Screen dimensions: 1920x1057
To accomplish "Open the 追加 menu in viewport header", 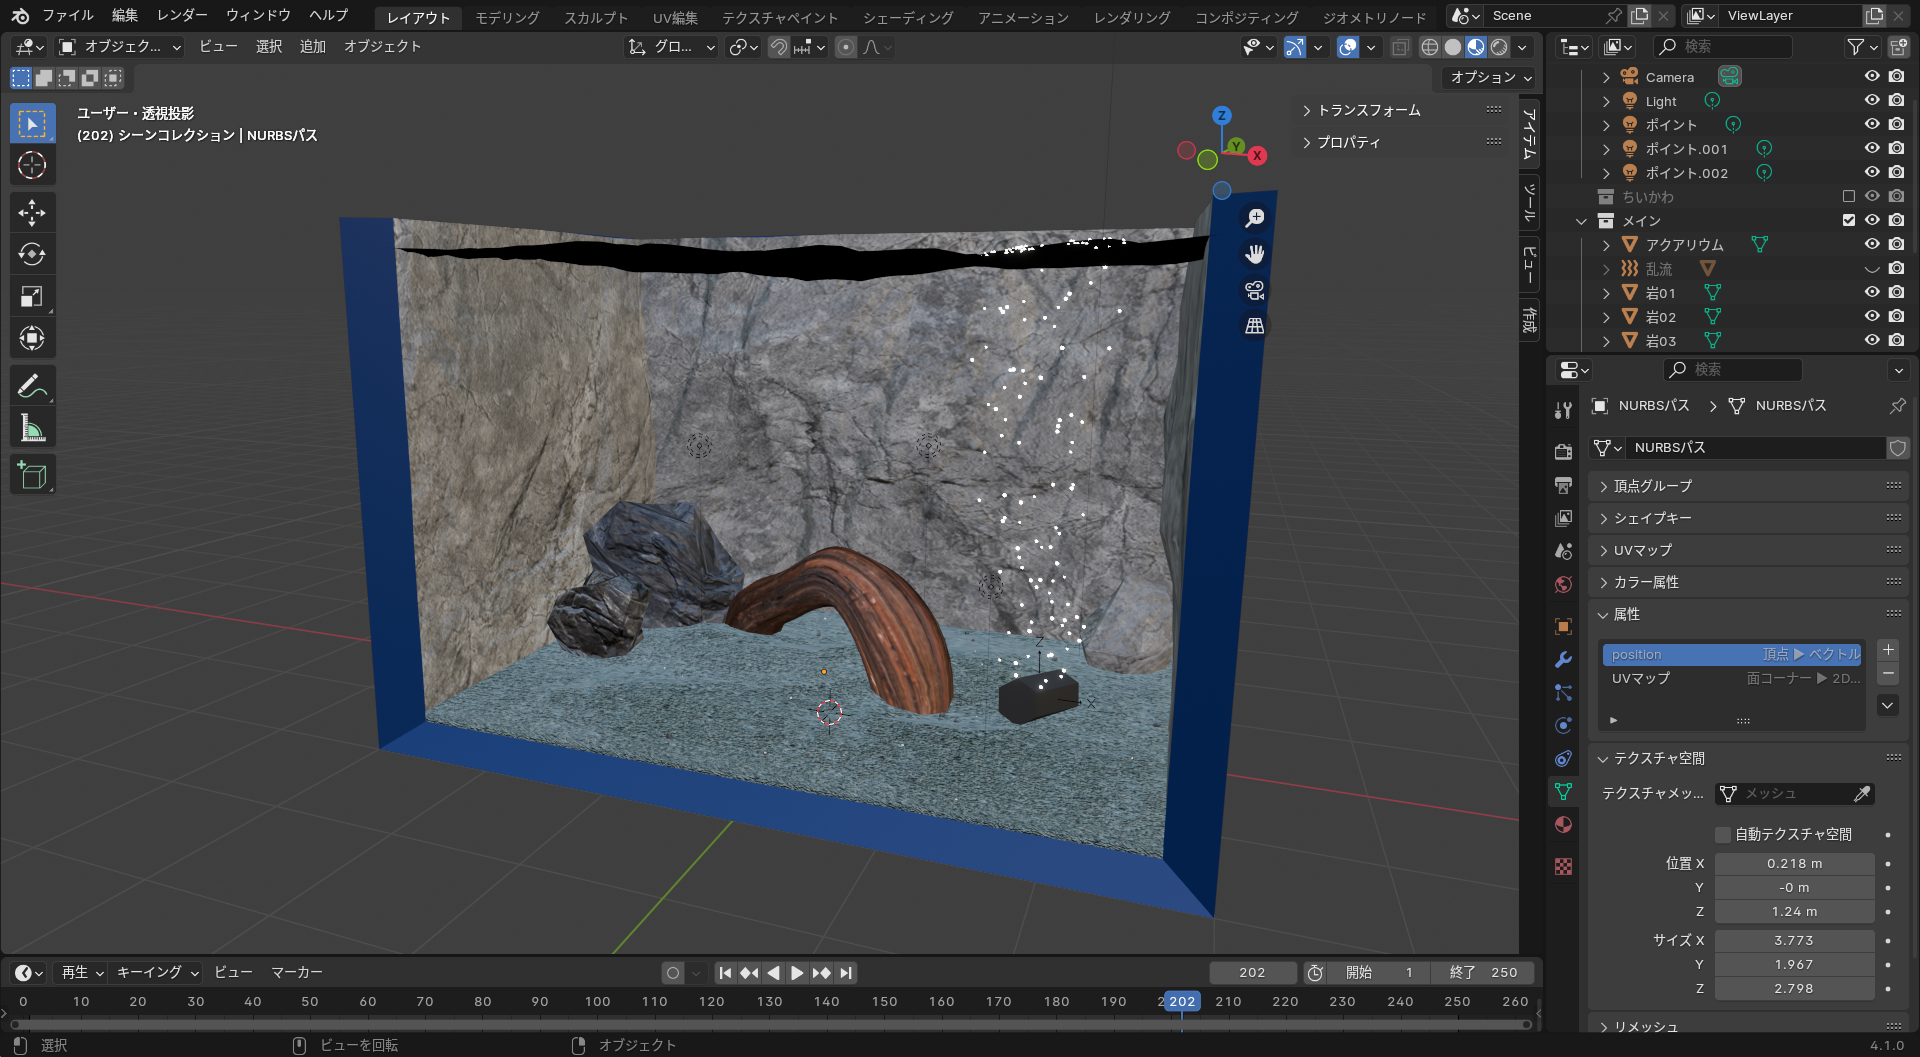I will point(313,47).
